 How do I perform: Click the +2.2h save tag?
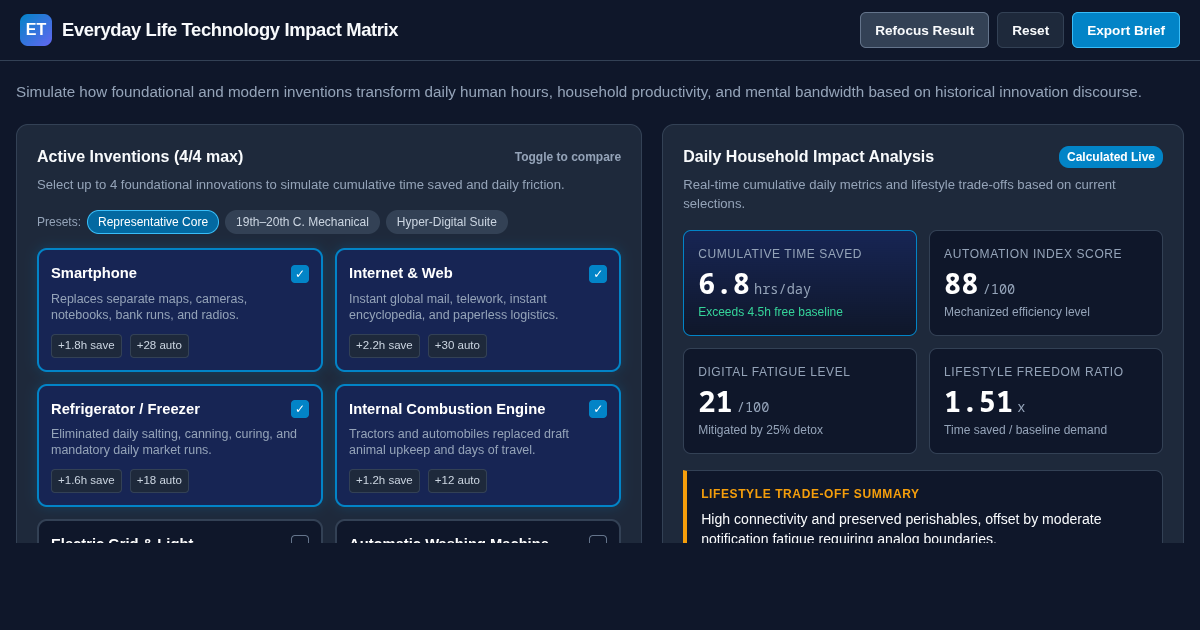tap(384, 346)
